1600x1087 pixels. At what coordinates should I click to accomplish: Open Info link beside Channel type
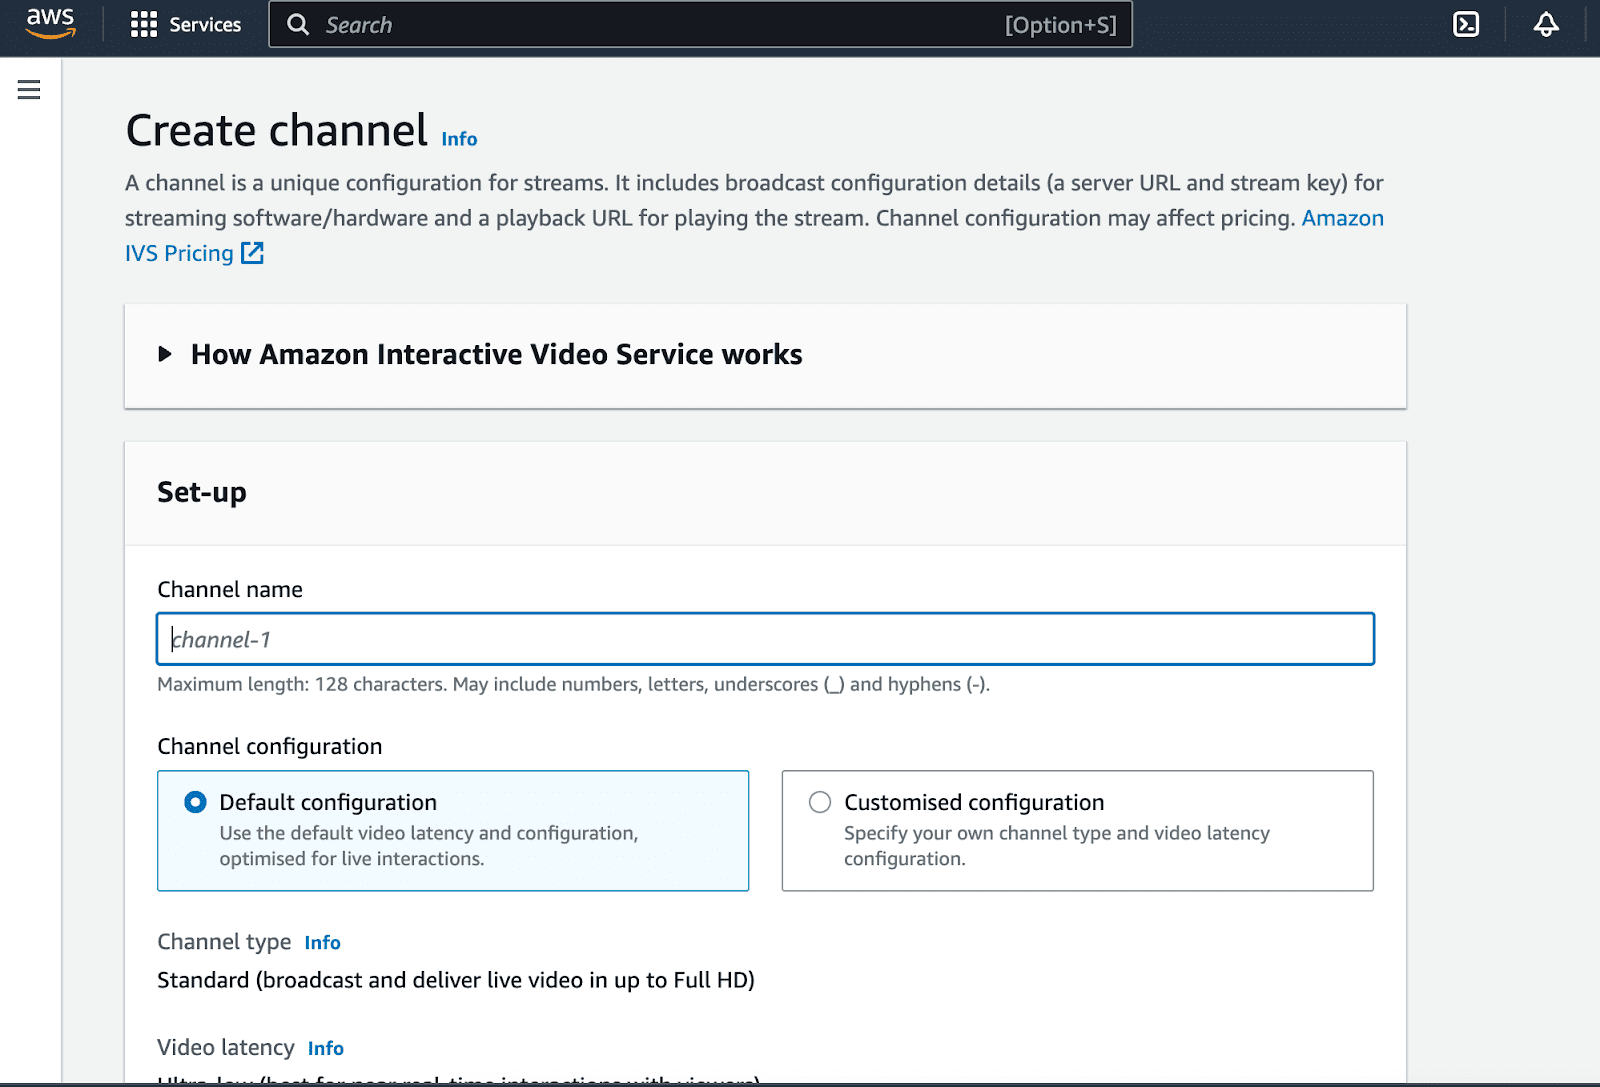322,943
